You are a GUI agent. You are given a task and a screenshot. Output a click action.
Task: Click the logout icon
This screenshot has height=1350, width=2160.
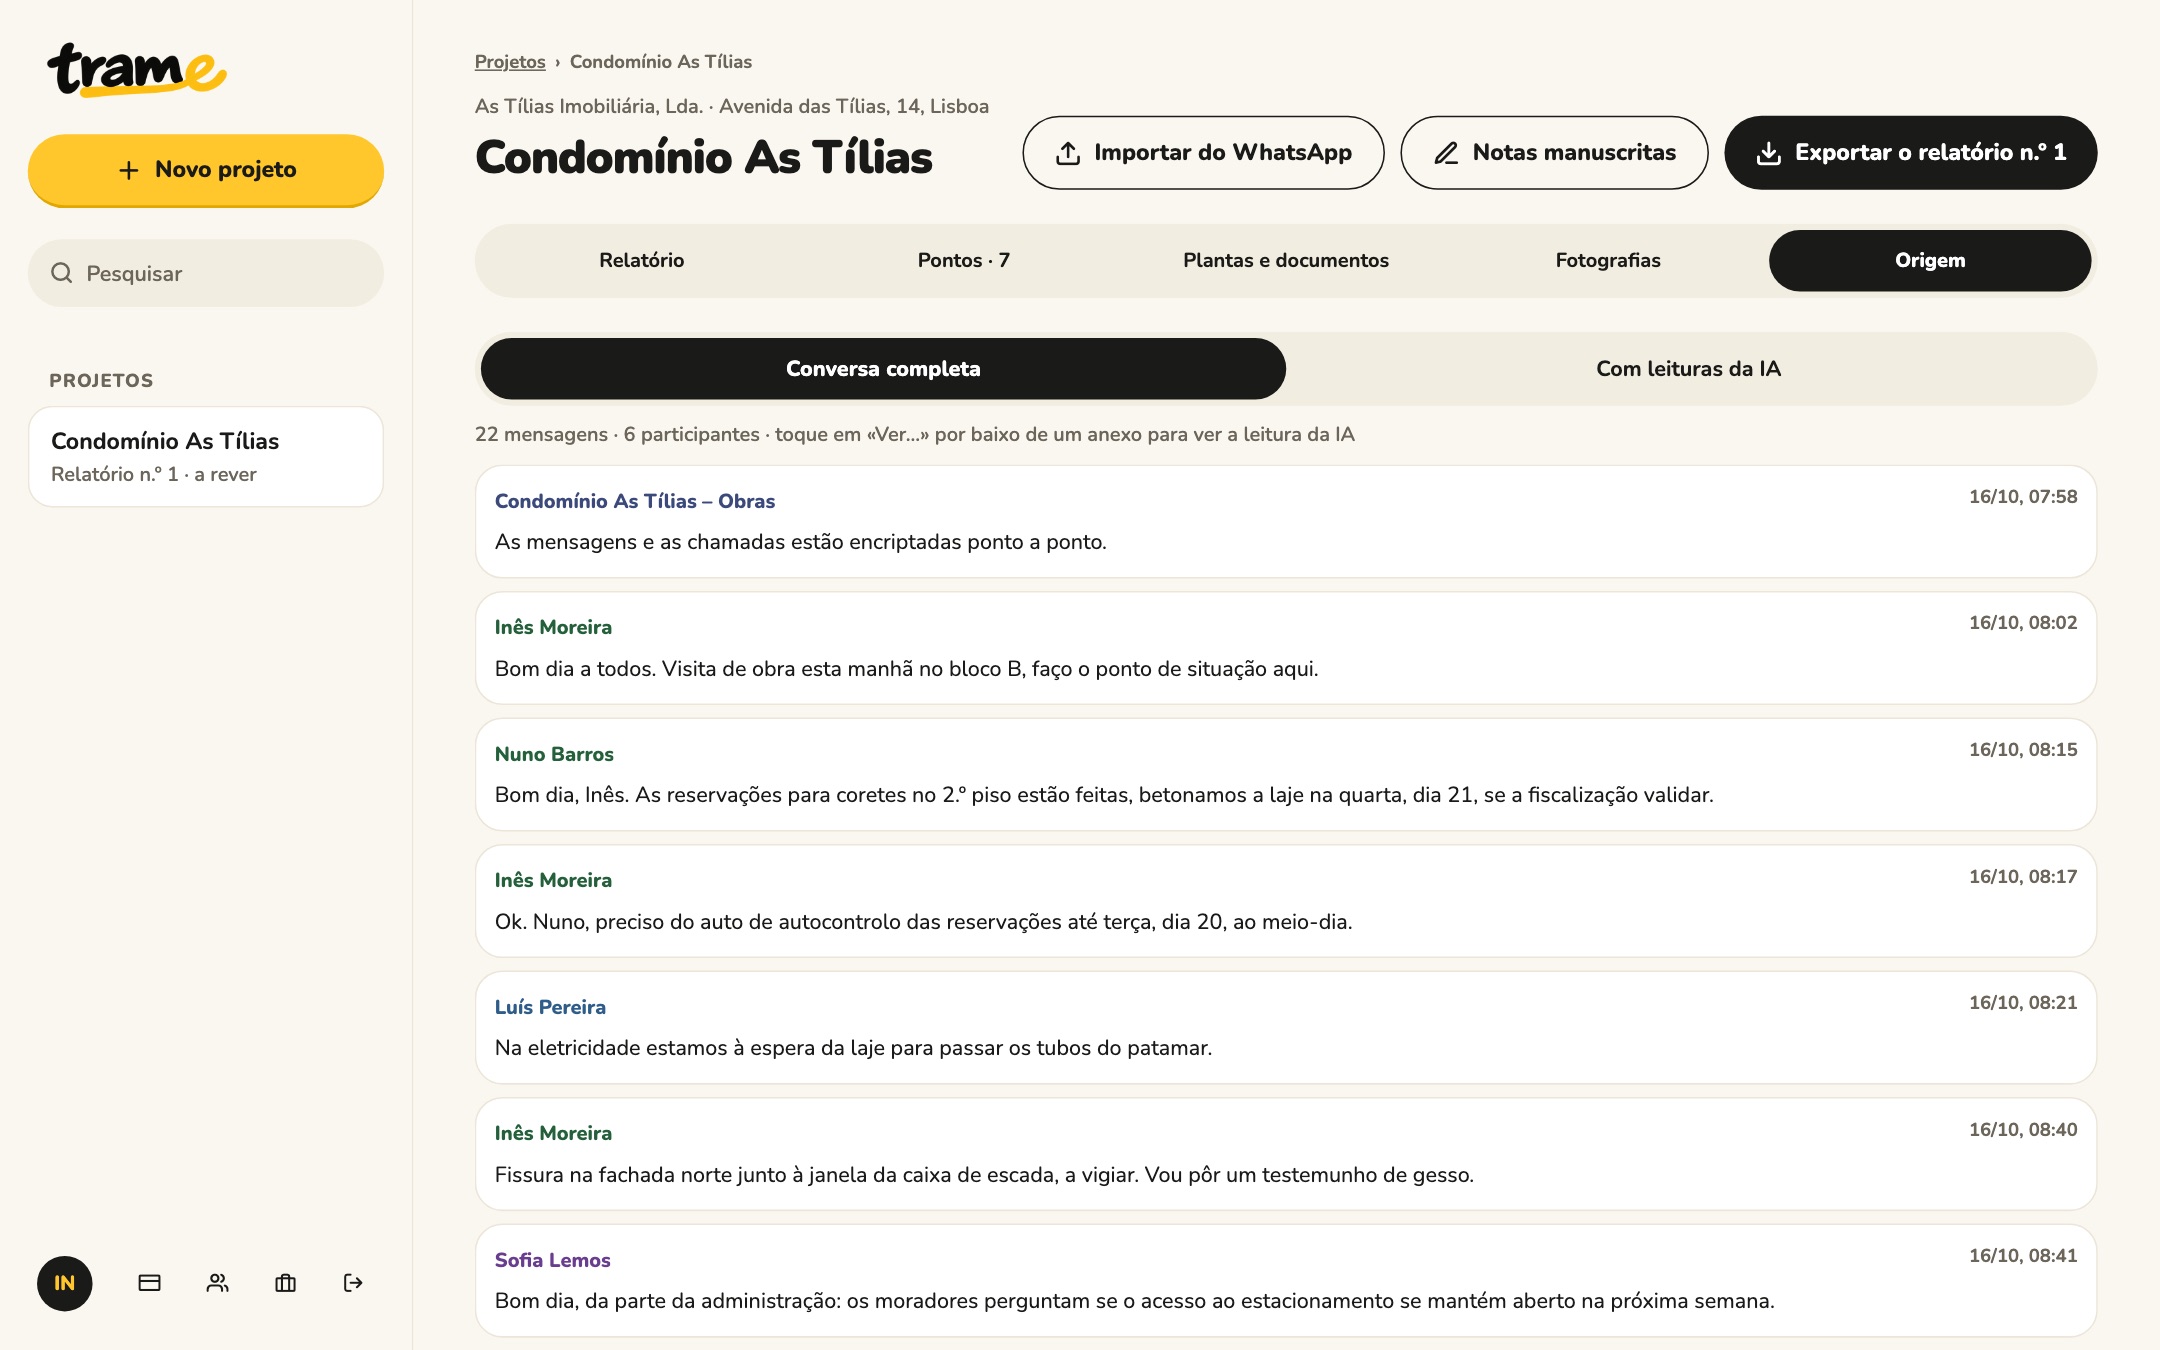tap(353, 1283)
